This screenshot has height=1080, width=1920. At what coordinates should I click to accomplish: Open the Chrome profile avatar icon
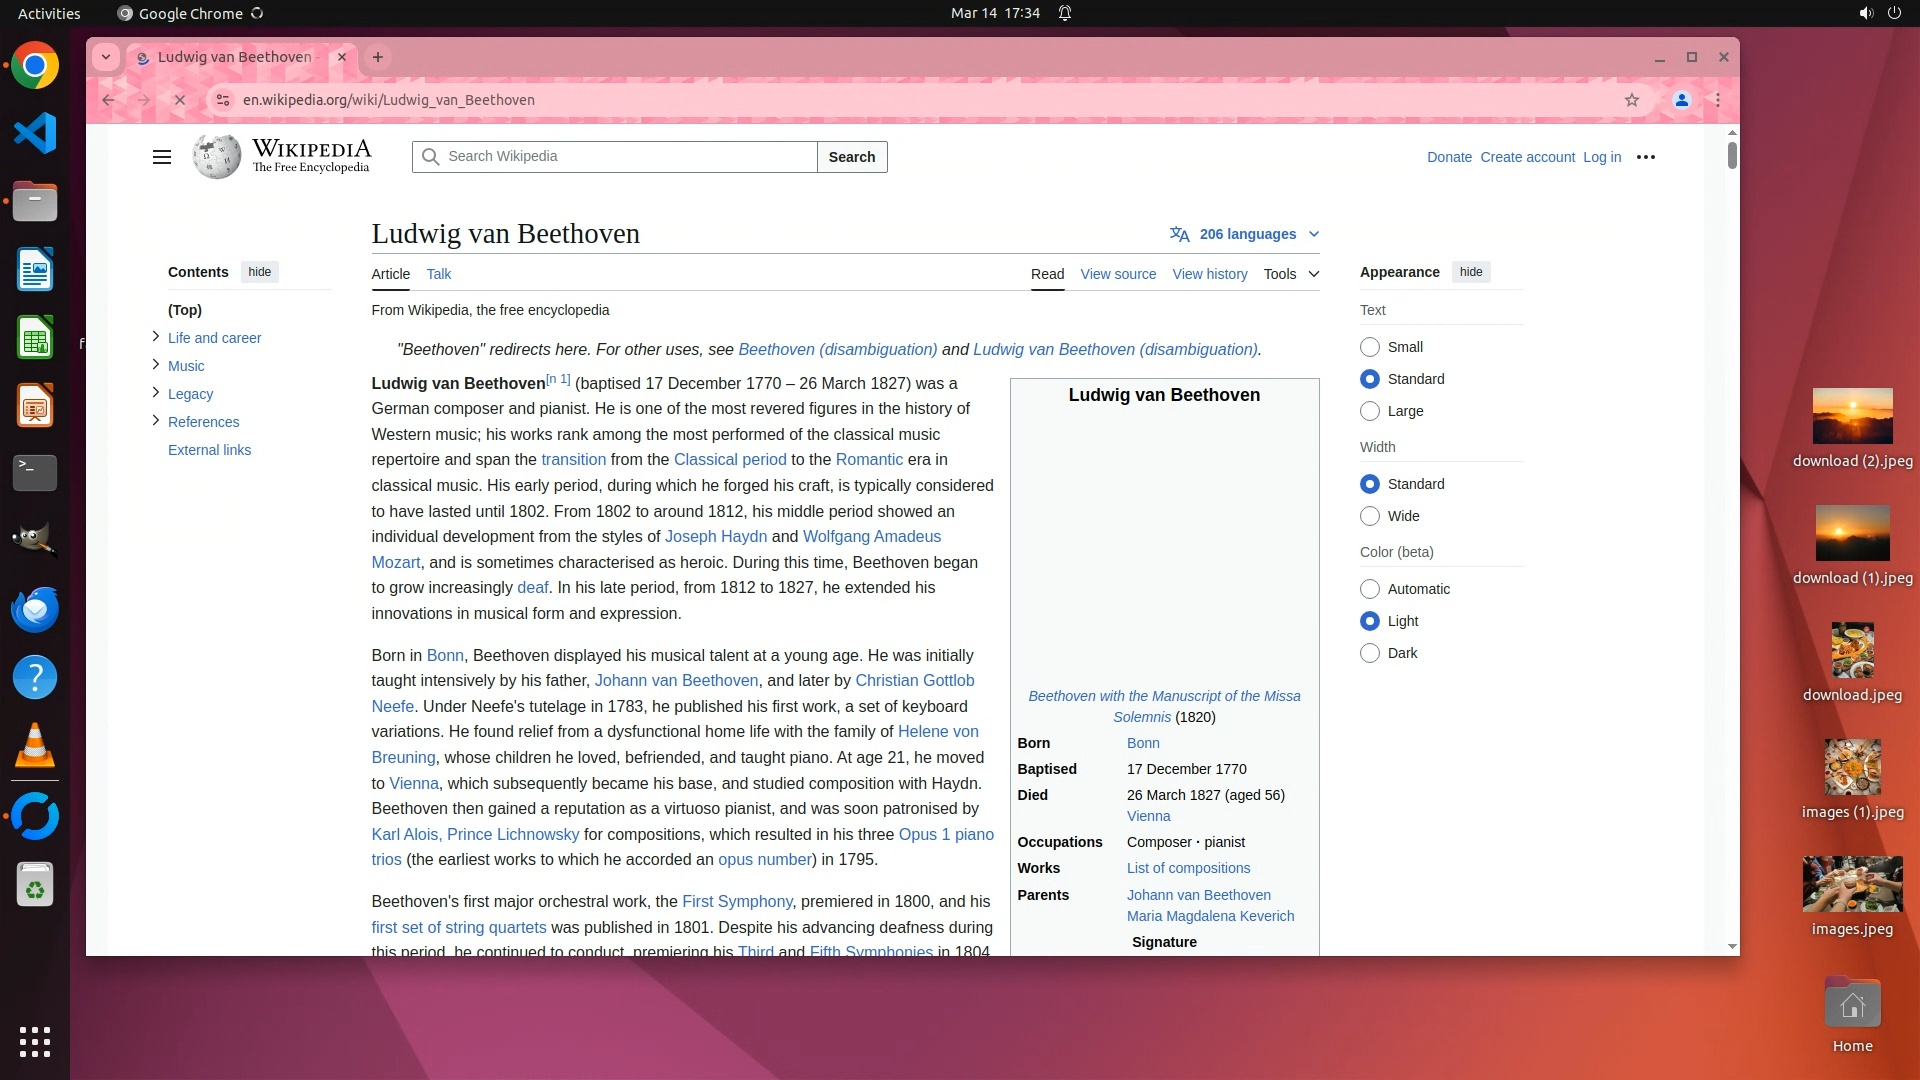coord(1682,100)
